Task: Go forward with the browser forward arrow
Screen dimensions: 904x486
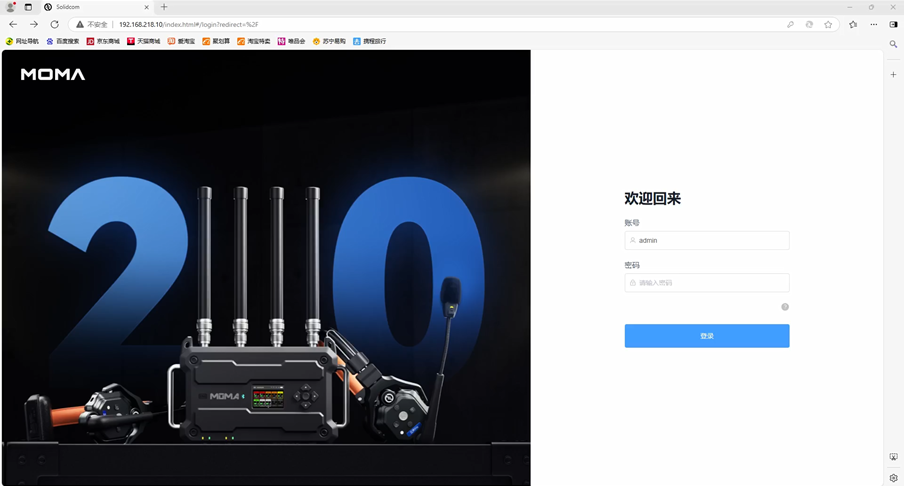Action: tap(33, 24)
